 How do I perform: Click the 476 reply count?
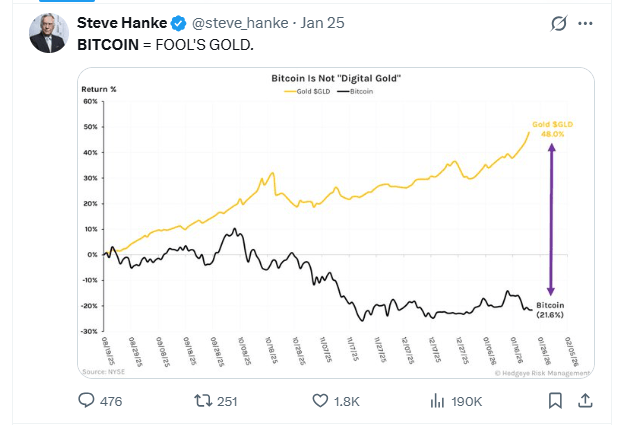[111, 401]
